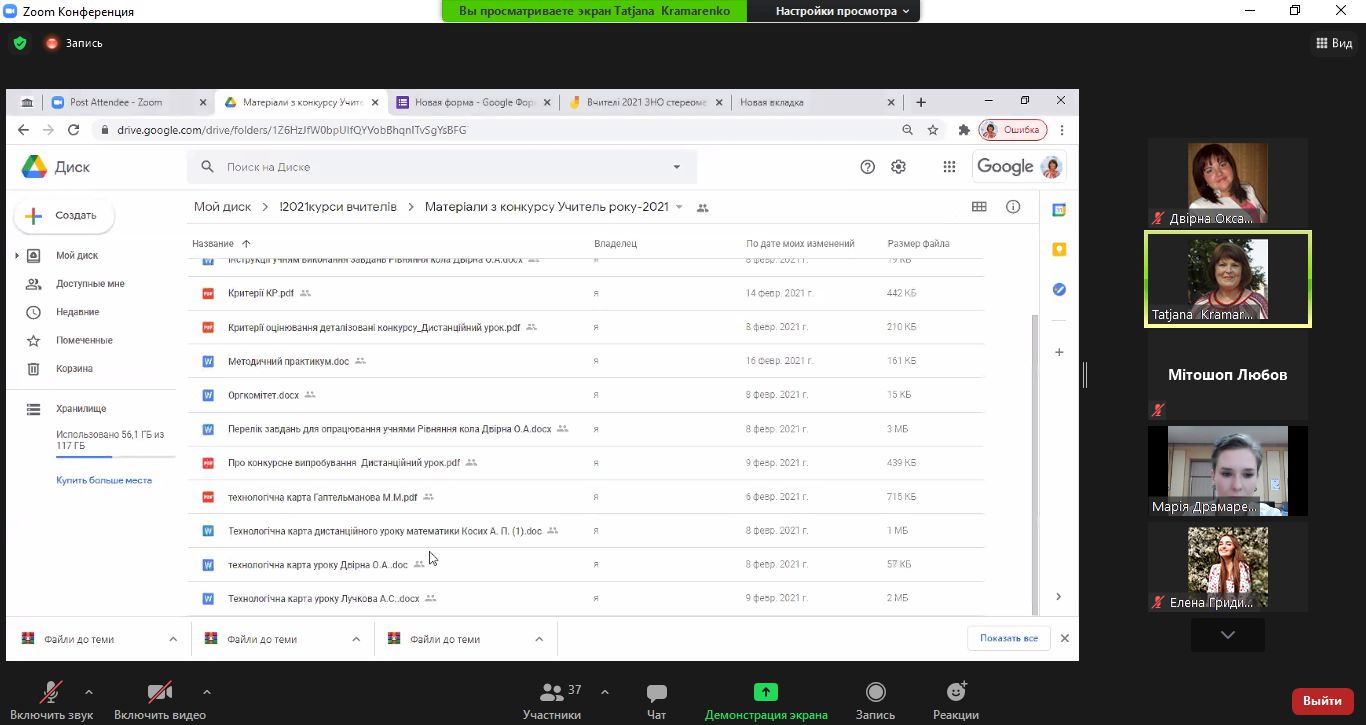The image size is (1366, 725).
Task: Click the Google apps grid icon
Action: [x=949, y=167]
